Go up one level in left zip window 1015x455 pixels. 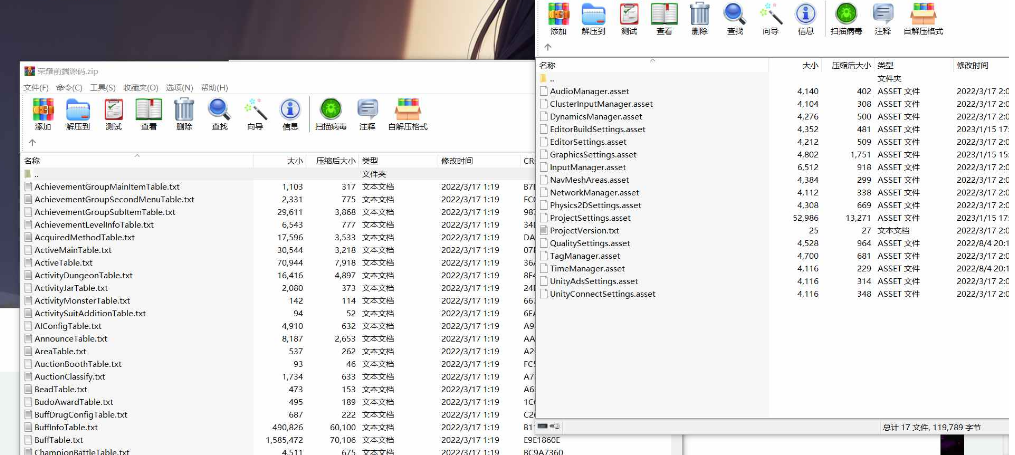click(x=32, y=142)
